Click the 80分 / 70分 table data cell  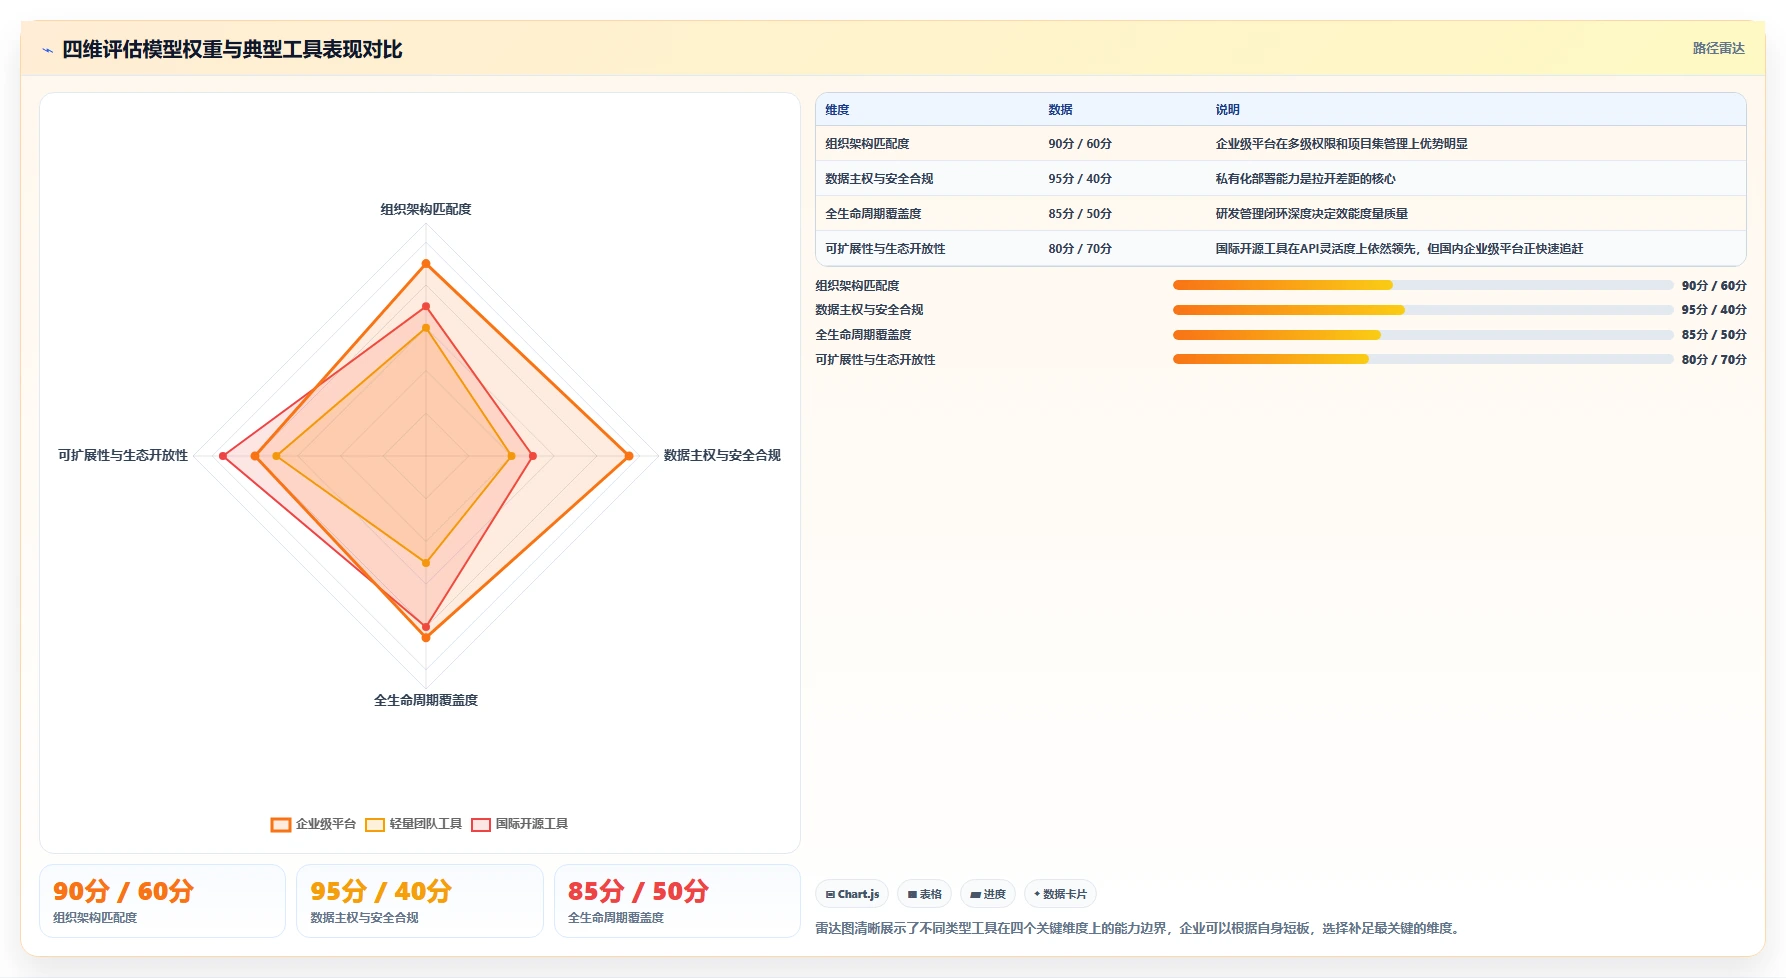(x=1080, y=249)
